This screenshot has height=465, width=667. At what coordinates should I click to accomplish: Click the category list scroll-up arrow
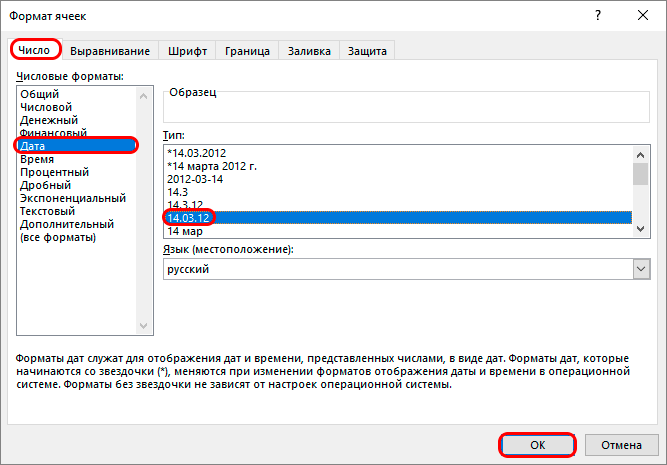tap(143, 96)
